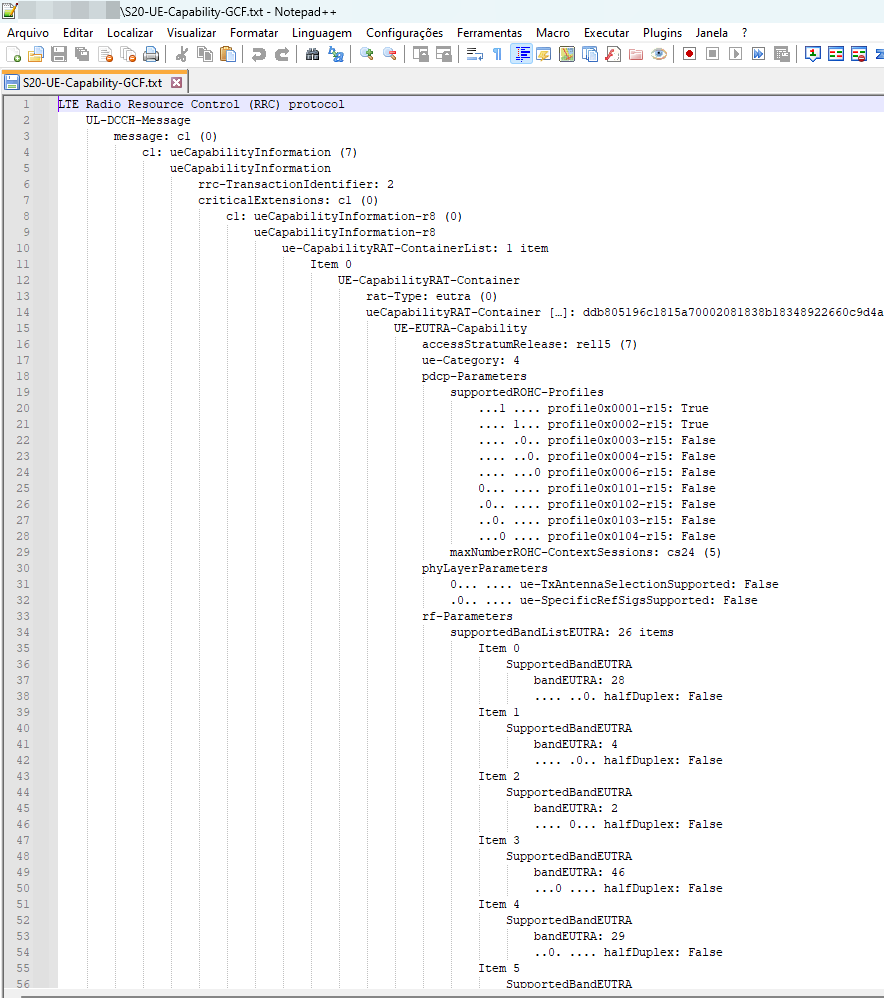Open the Visualizar menu

coord(192,33)
